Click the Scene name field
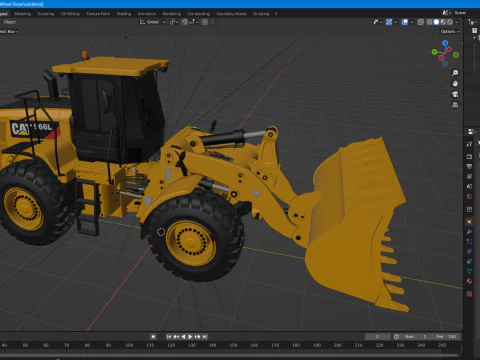The height and width of the screenshot is (360, 480). coord(466,13)
